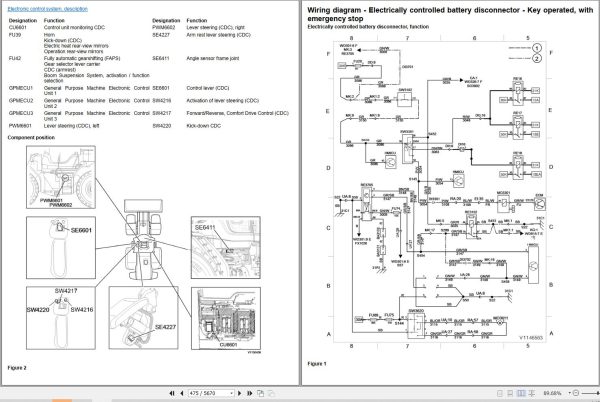Click the zoom out minus button
Viewport: 600px width, 402px height.
576,393
